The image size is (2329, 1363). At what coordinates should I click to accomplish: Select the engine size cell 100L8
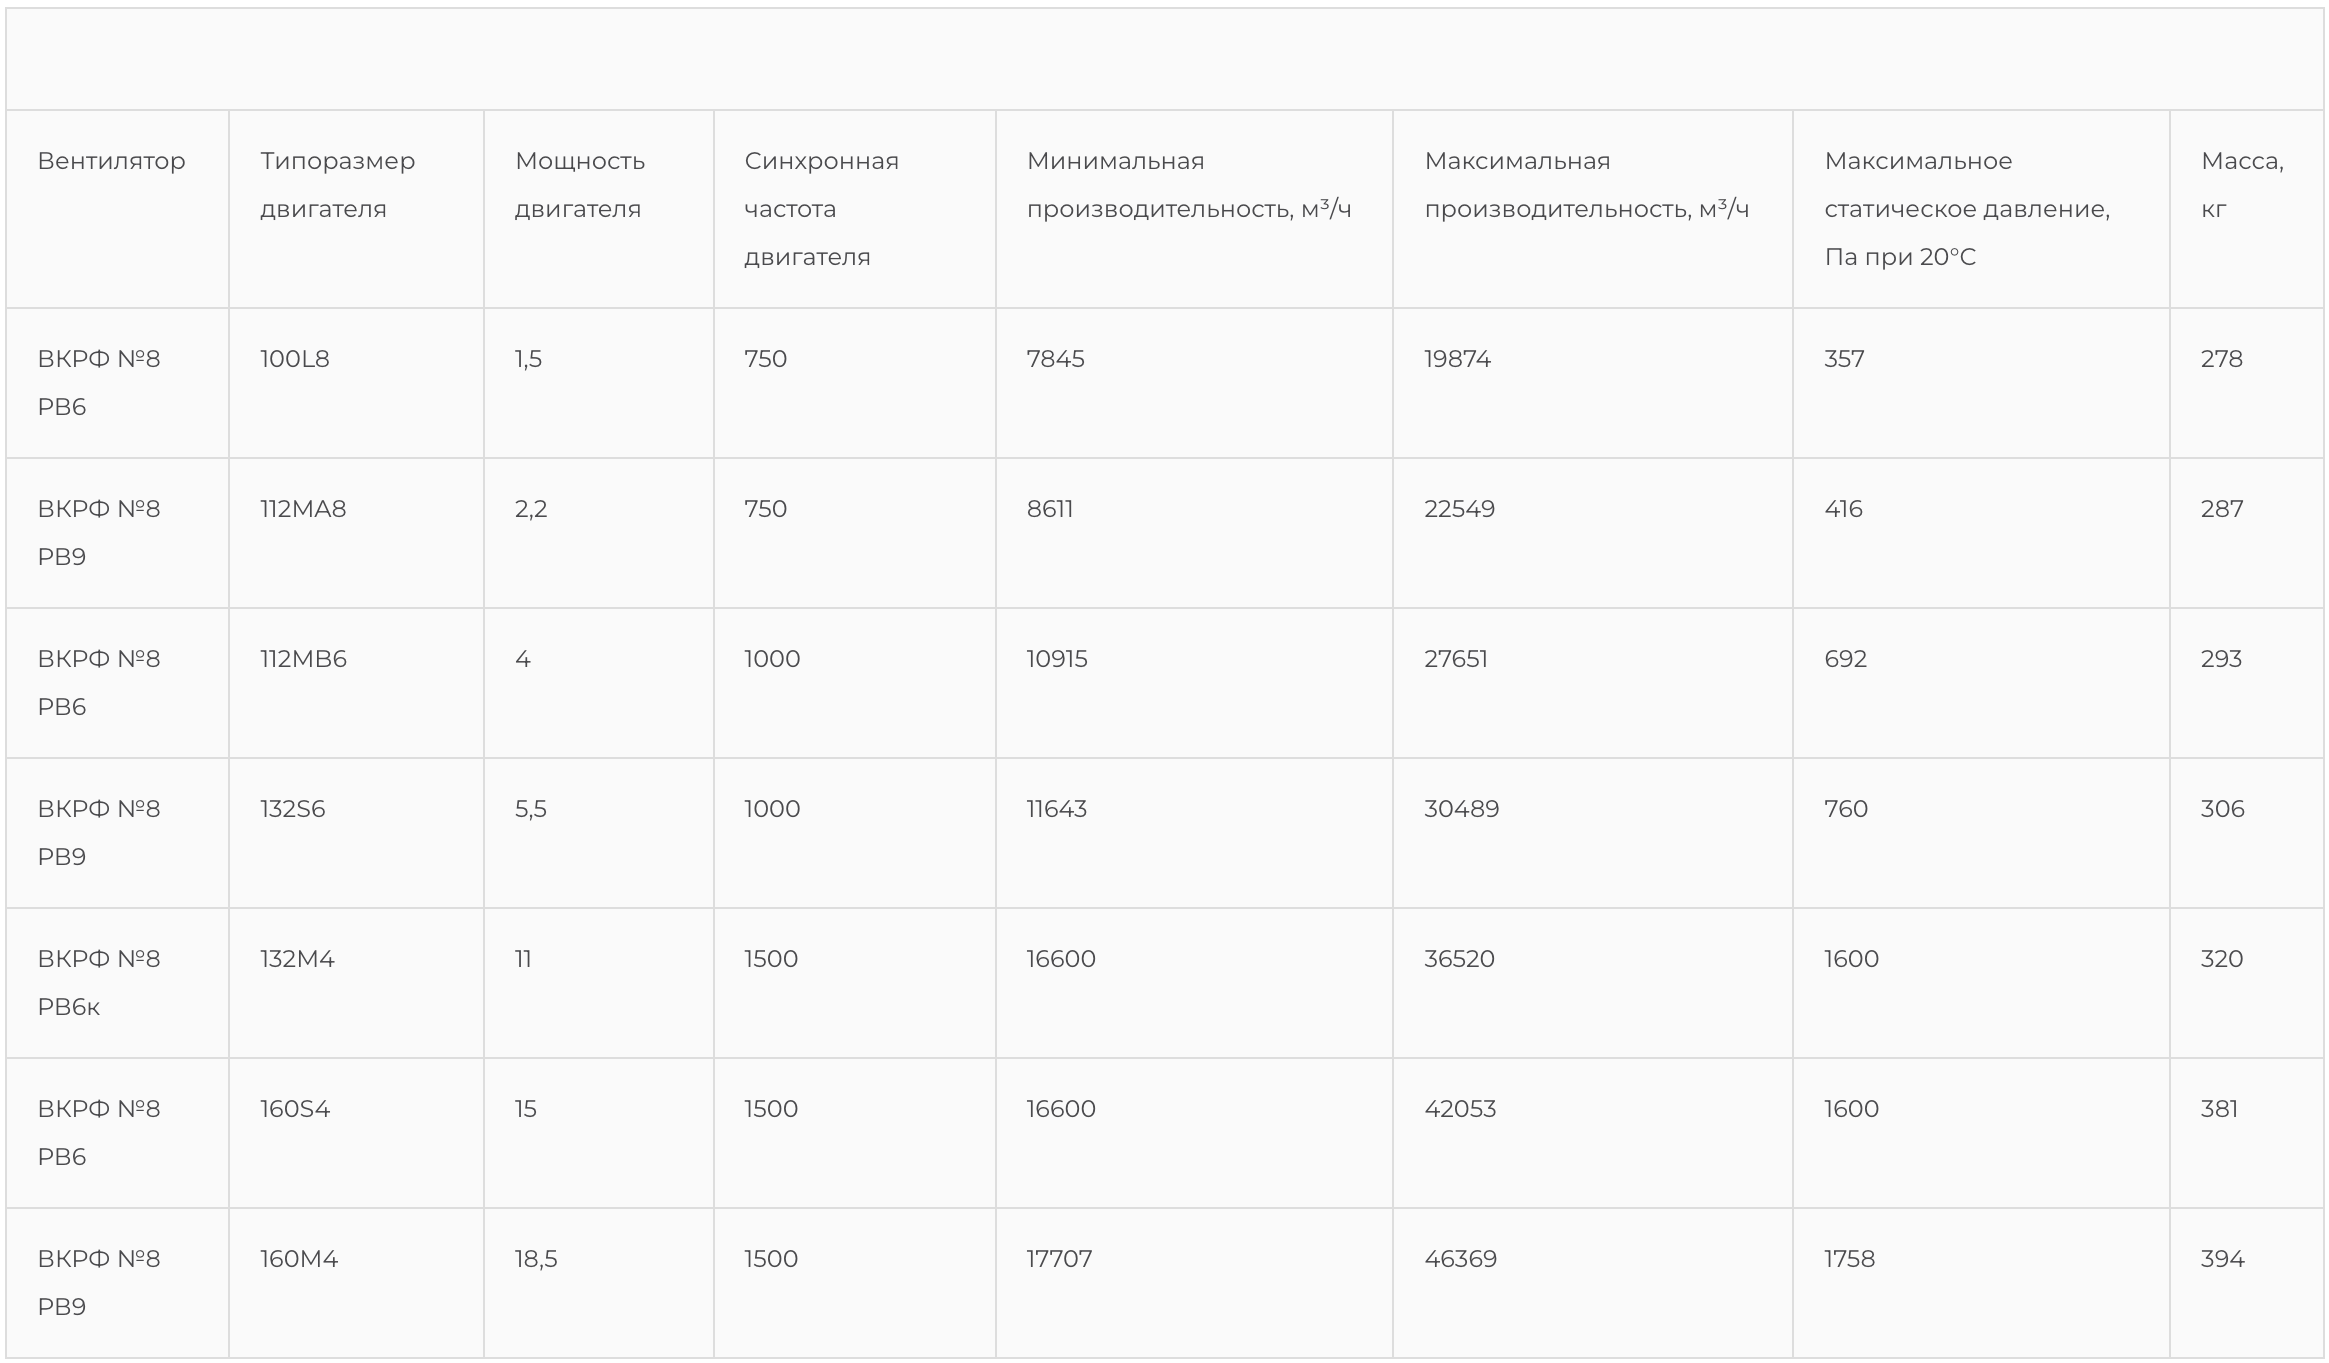coord(295,359)
